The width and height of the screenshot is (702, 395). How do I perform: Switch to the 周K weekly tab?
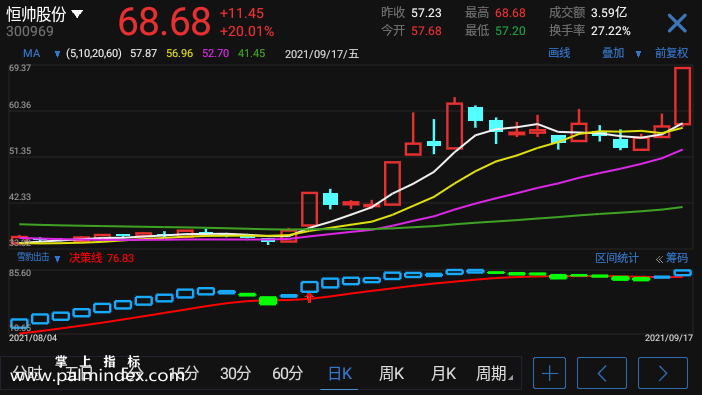point(391,373)
